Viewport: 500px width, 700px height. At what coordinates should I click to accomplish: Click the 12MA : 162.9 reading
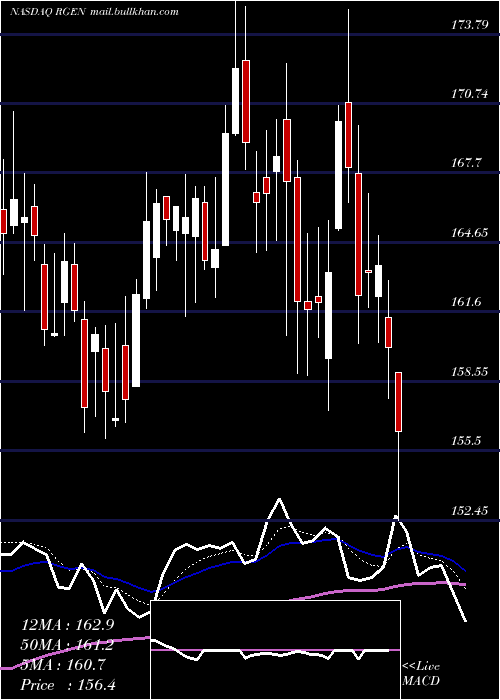pyautogui.click(x=67, y=625)
